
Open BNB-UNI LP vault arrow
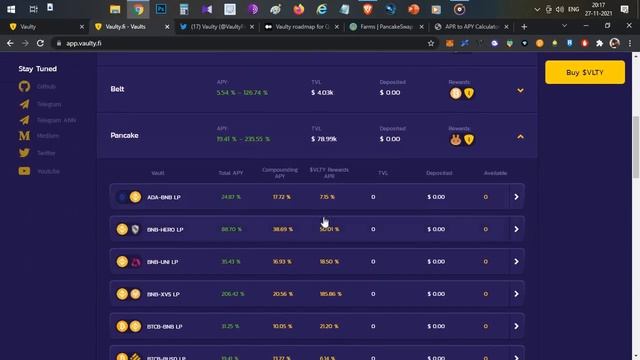point(516,262)
